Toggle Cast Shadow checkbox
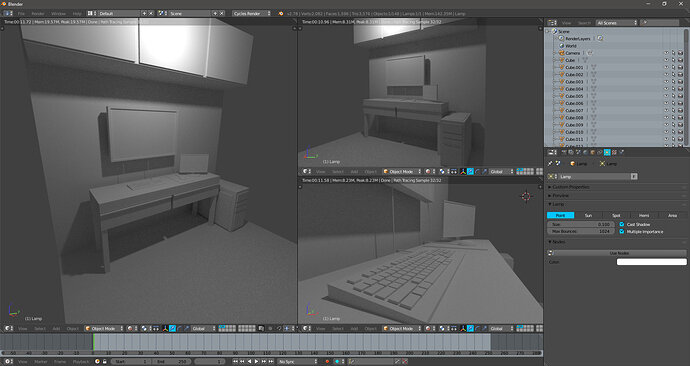The height and width of the screenshot is (366, 690). (x=622, y=224)
